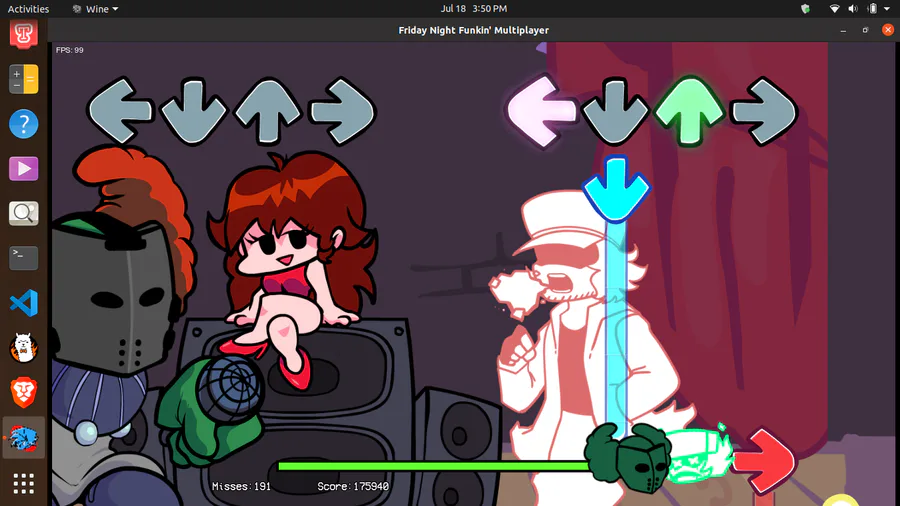Expand the system menu arrow

point(887,9)
